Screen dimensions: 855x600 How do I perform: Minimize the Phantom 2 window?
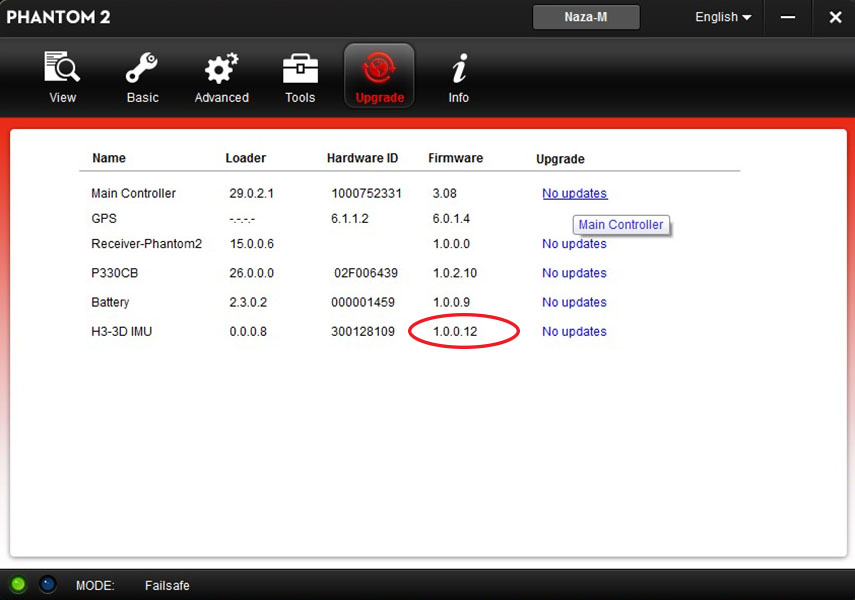787,17
